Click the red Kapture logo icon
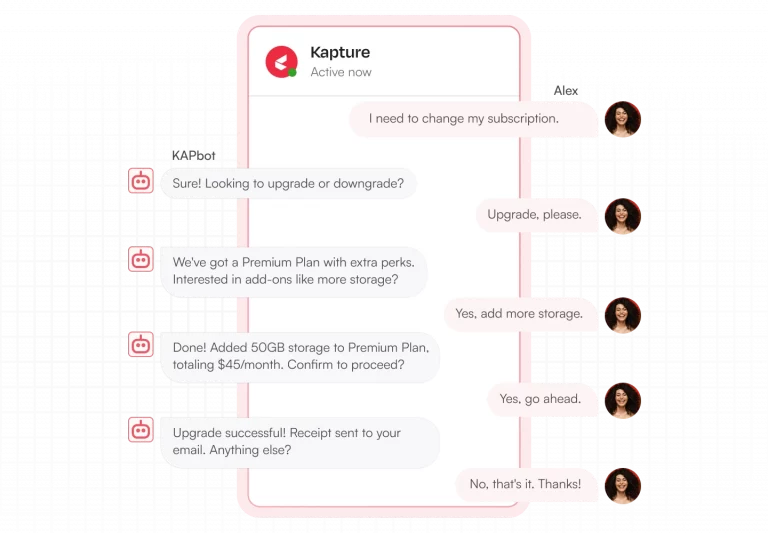Viewport: 768px width, 533px height. [x=281, y=62]
